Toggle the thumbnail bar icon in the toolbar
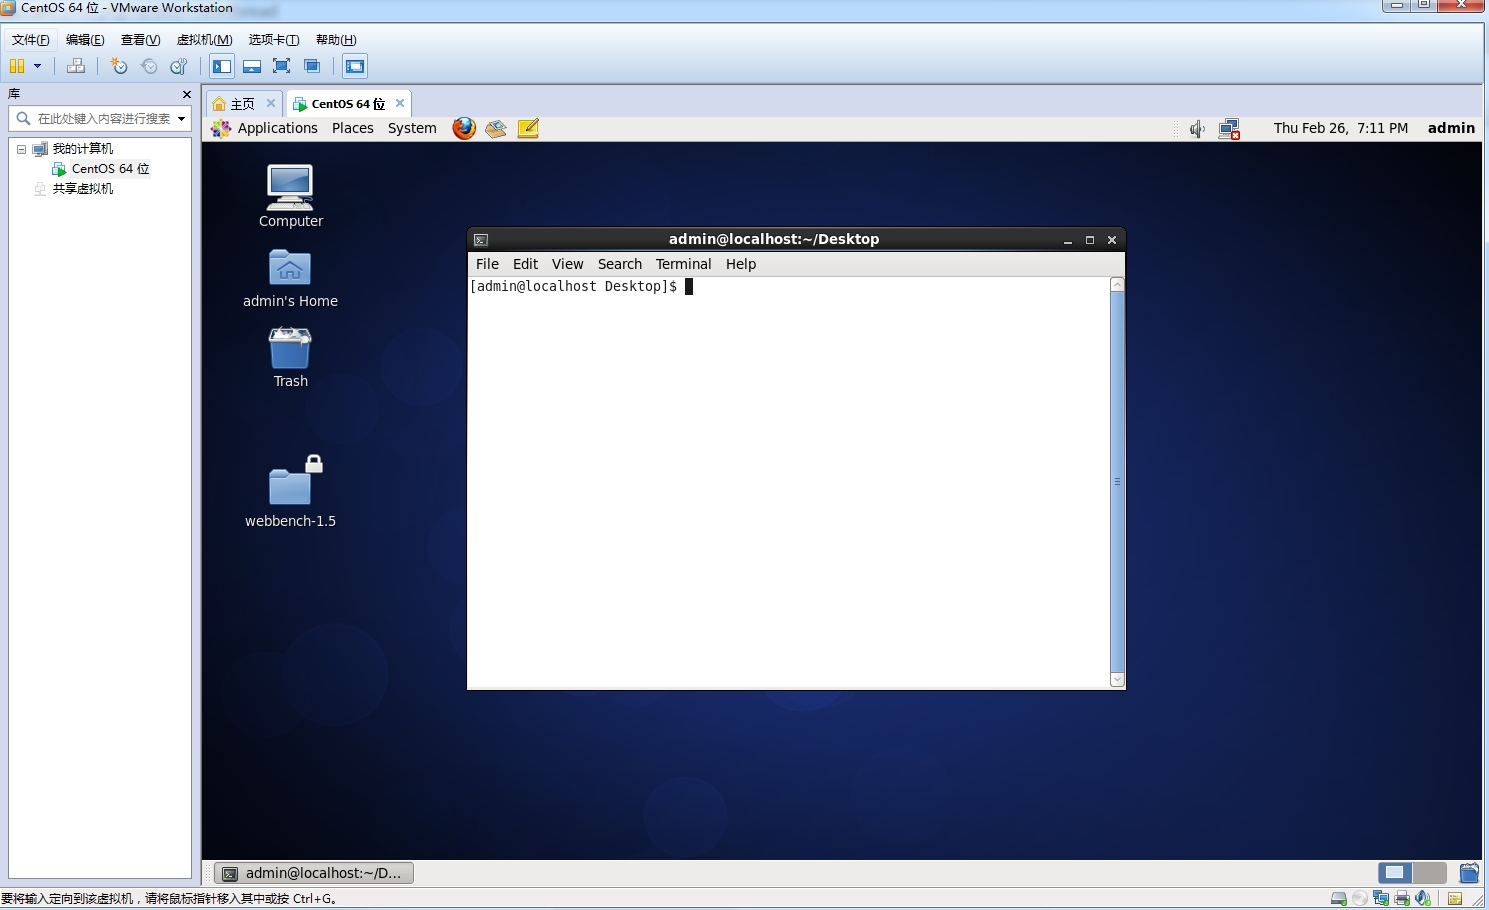Screen dimensions: 1489x910 click(252, 66)
